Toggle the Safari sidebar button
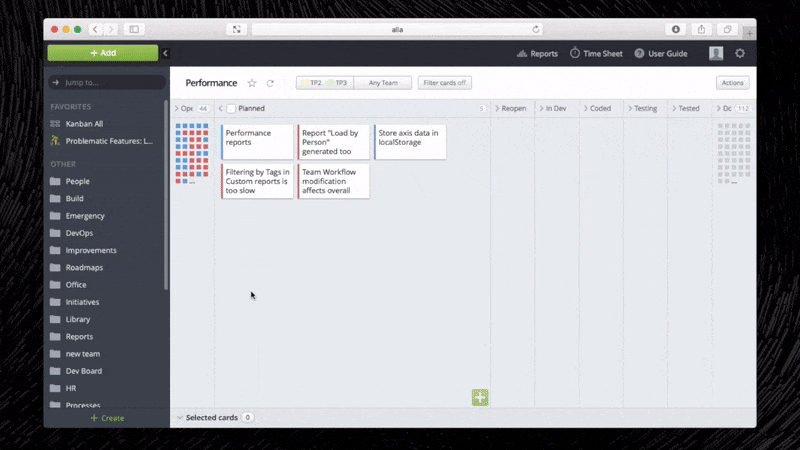This screenshot has width=800, height=450. [134, 30]
